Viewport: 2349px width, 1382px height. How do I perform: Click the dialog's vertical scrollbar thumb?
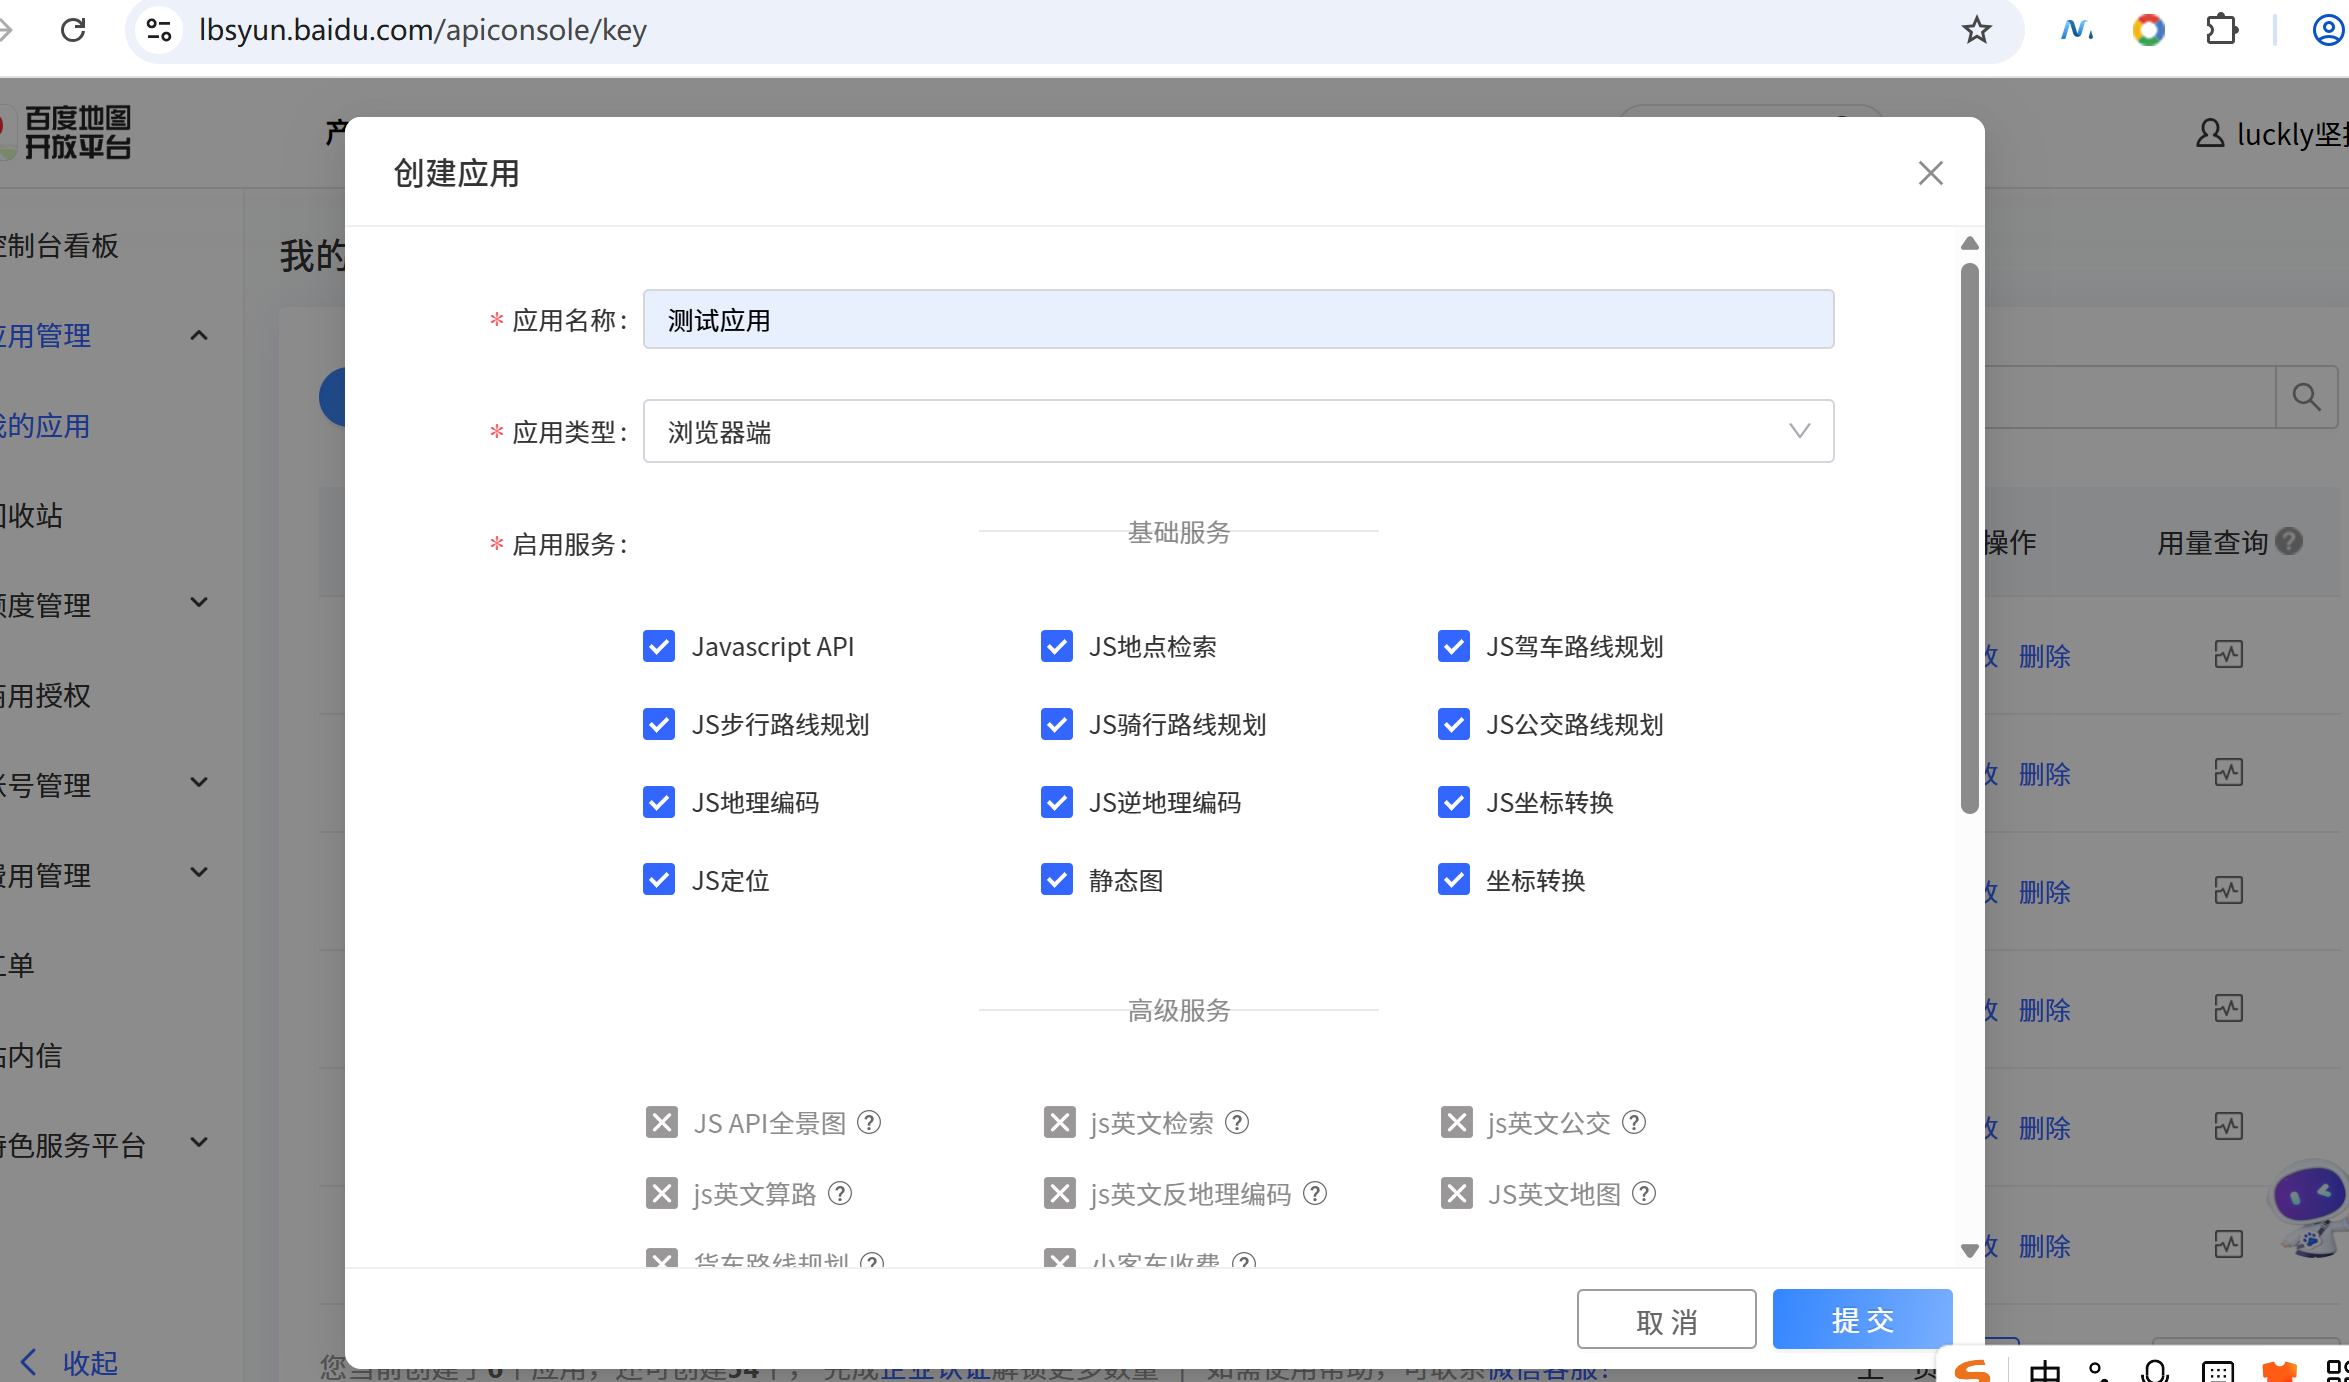(x=1969, y=540)
